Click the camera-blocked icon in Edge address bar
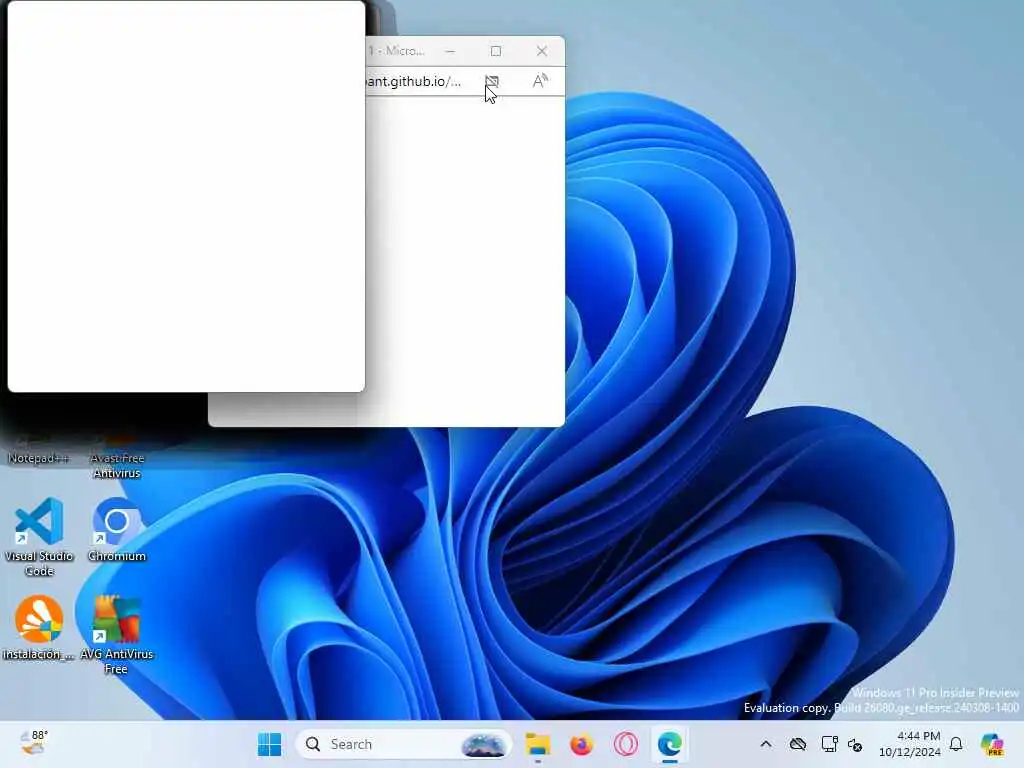Image resolution: width=1024 pixels, height=768 pixels. 492,81
